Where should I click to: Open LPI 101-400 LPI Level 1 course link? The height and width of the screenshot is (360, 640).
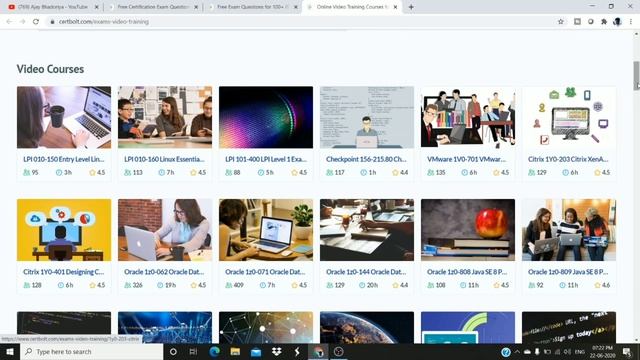(266, 159)
